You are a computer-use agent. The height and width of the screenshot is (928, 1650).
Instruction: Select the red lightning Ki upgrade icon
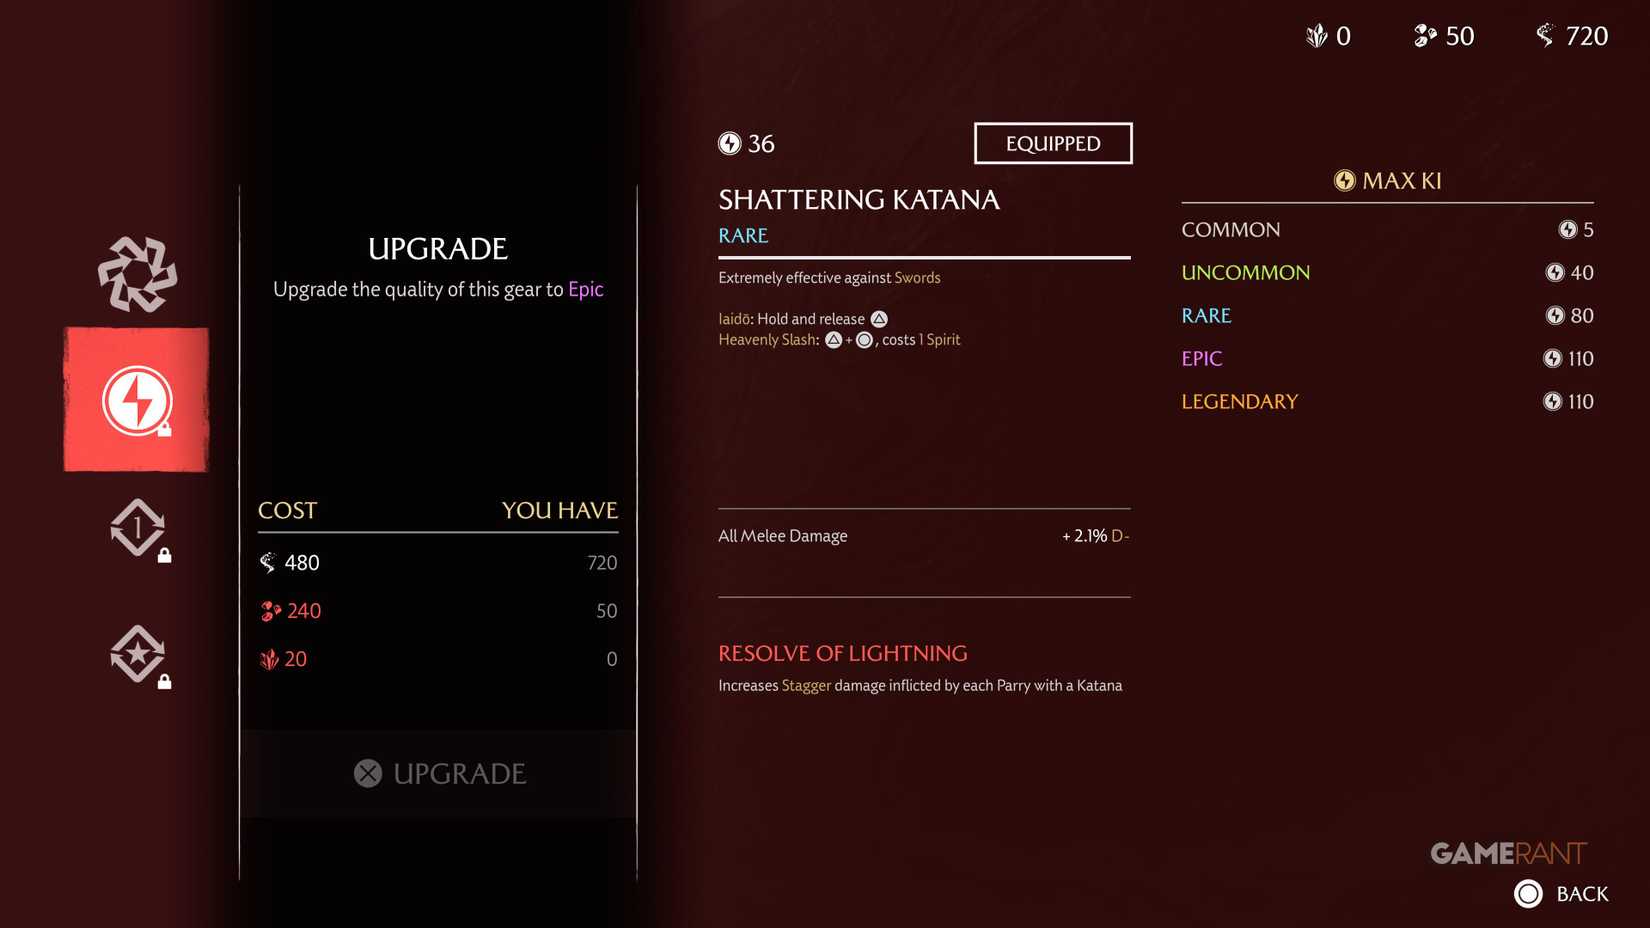coord(137,400)
